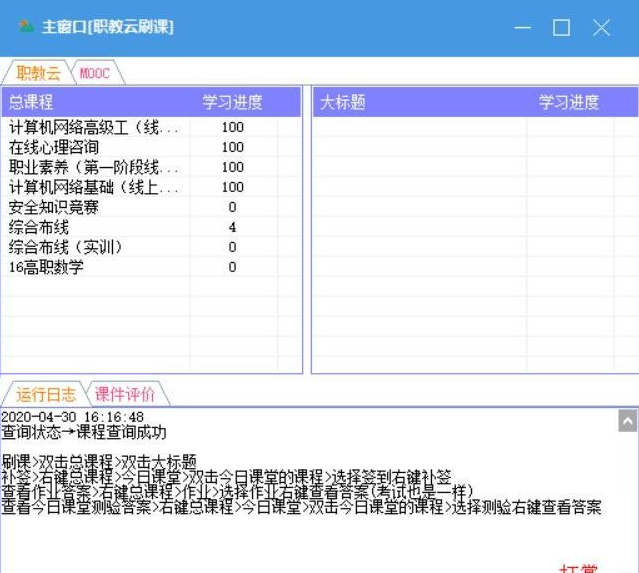Switch to the MOOC tab
Viewport: 639px width, 573px height.
coord(97,73)
